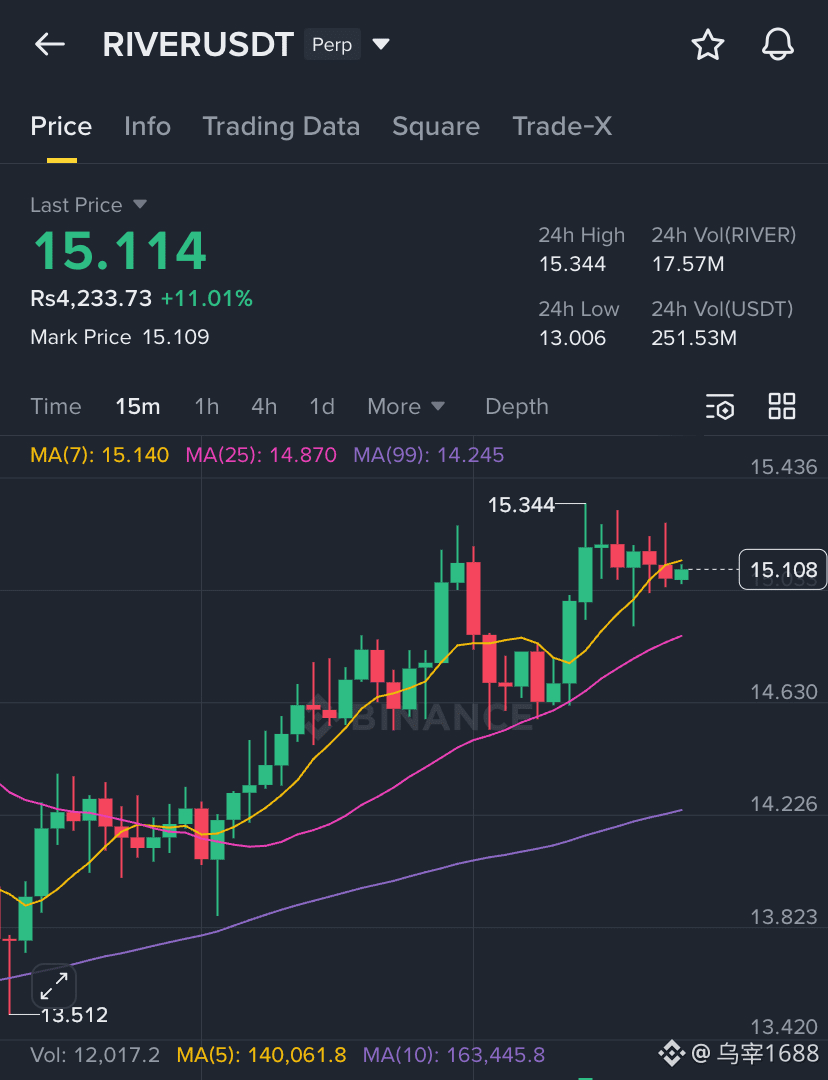The image size is (828, 1080).
Task: Click the +11.01% change value
Action: 207,298
